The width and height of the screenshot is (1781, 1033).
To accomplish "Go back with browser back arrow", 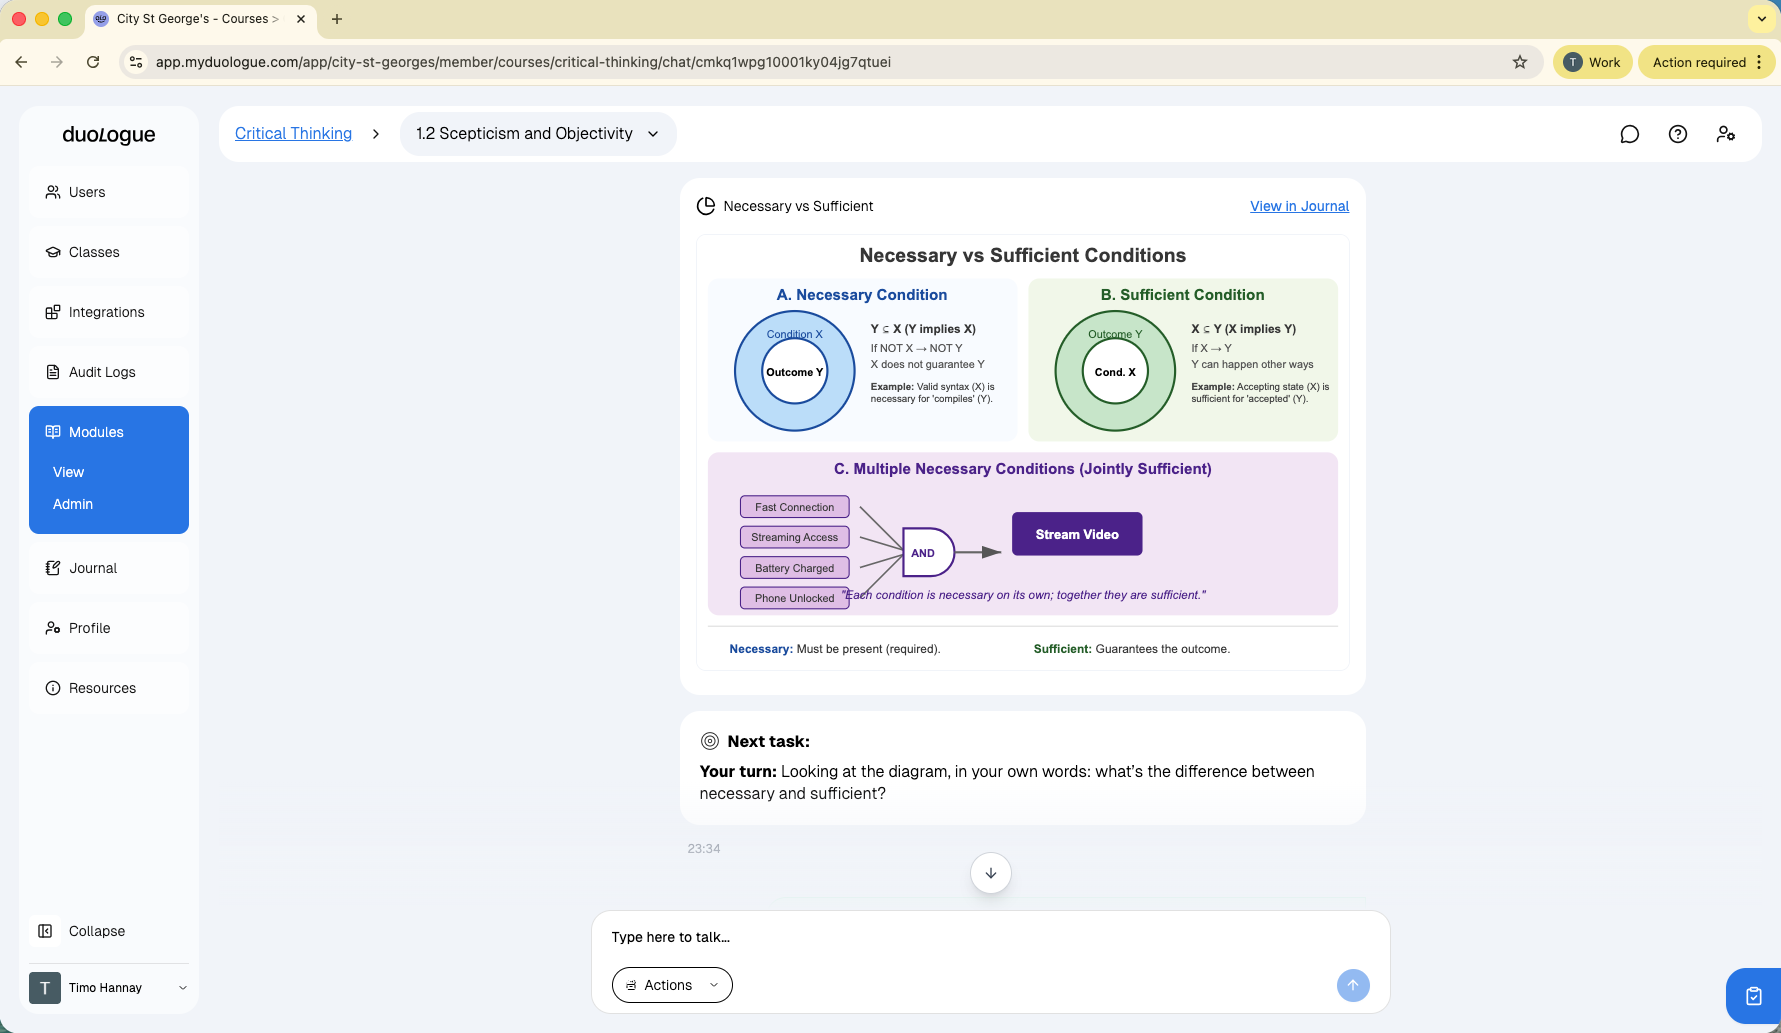I will point(21,62).
